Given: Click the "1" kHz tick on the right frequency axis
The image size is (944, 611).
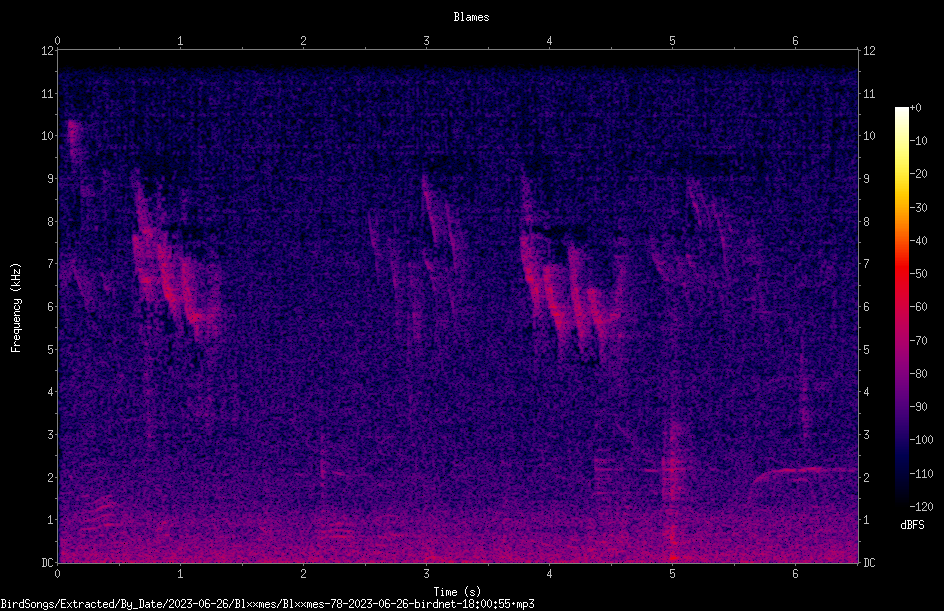Looking at the screenshot, I should pyautogui.click(x=866, y=520).
